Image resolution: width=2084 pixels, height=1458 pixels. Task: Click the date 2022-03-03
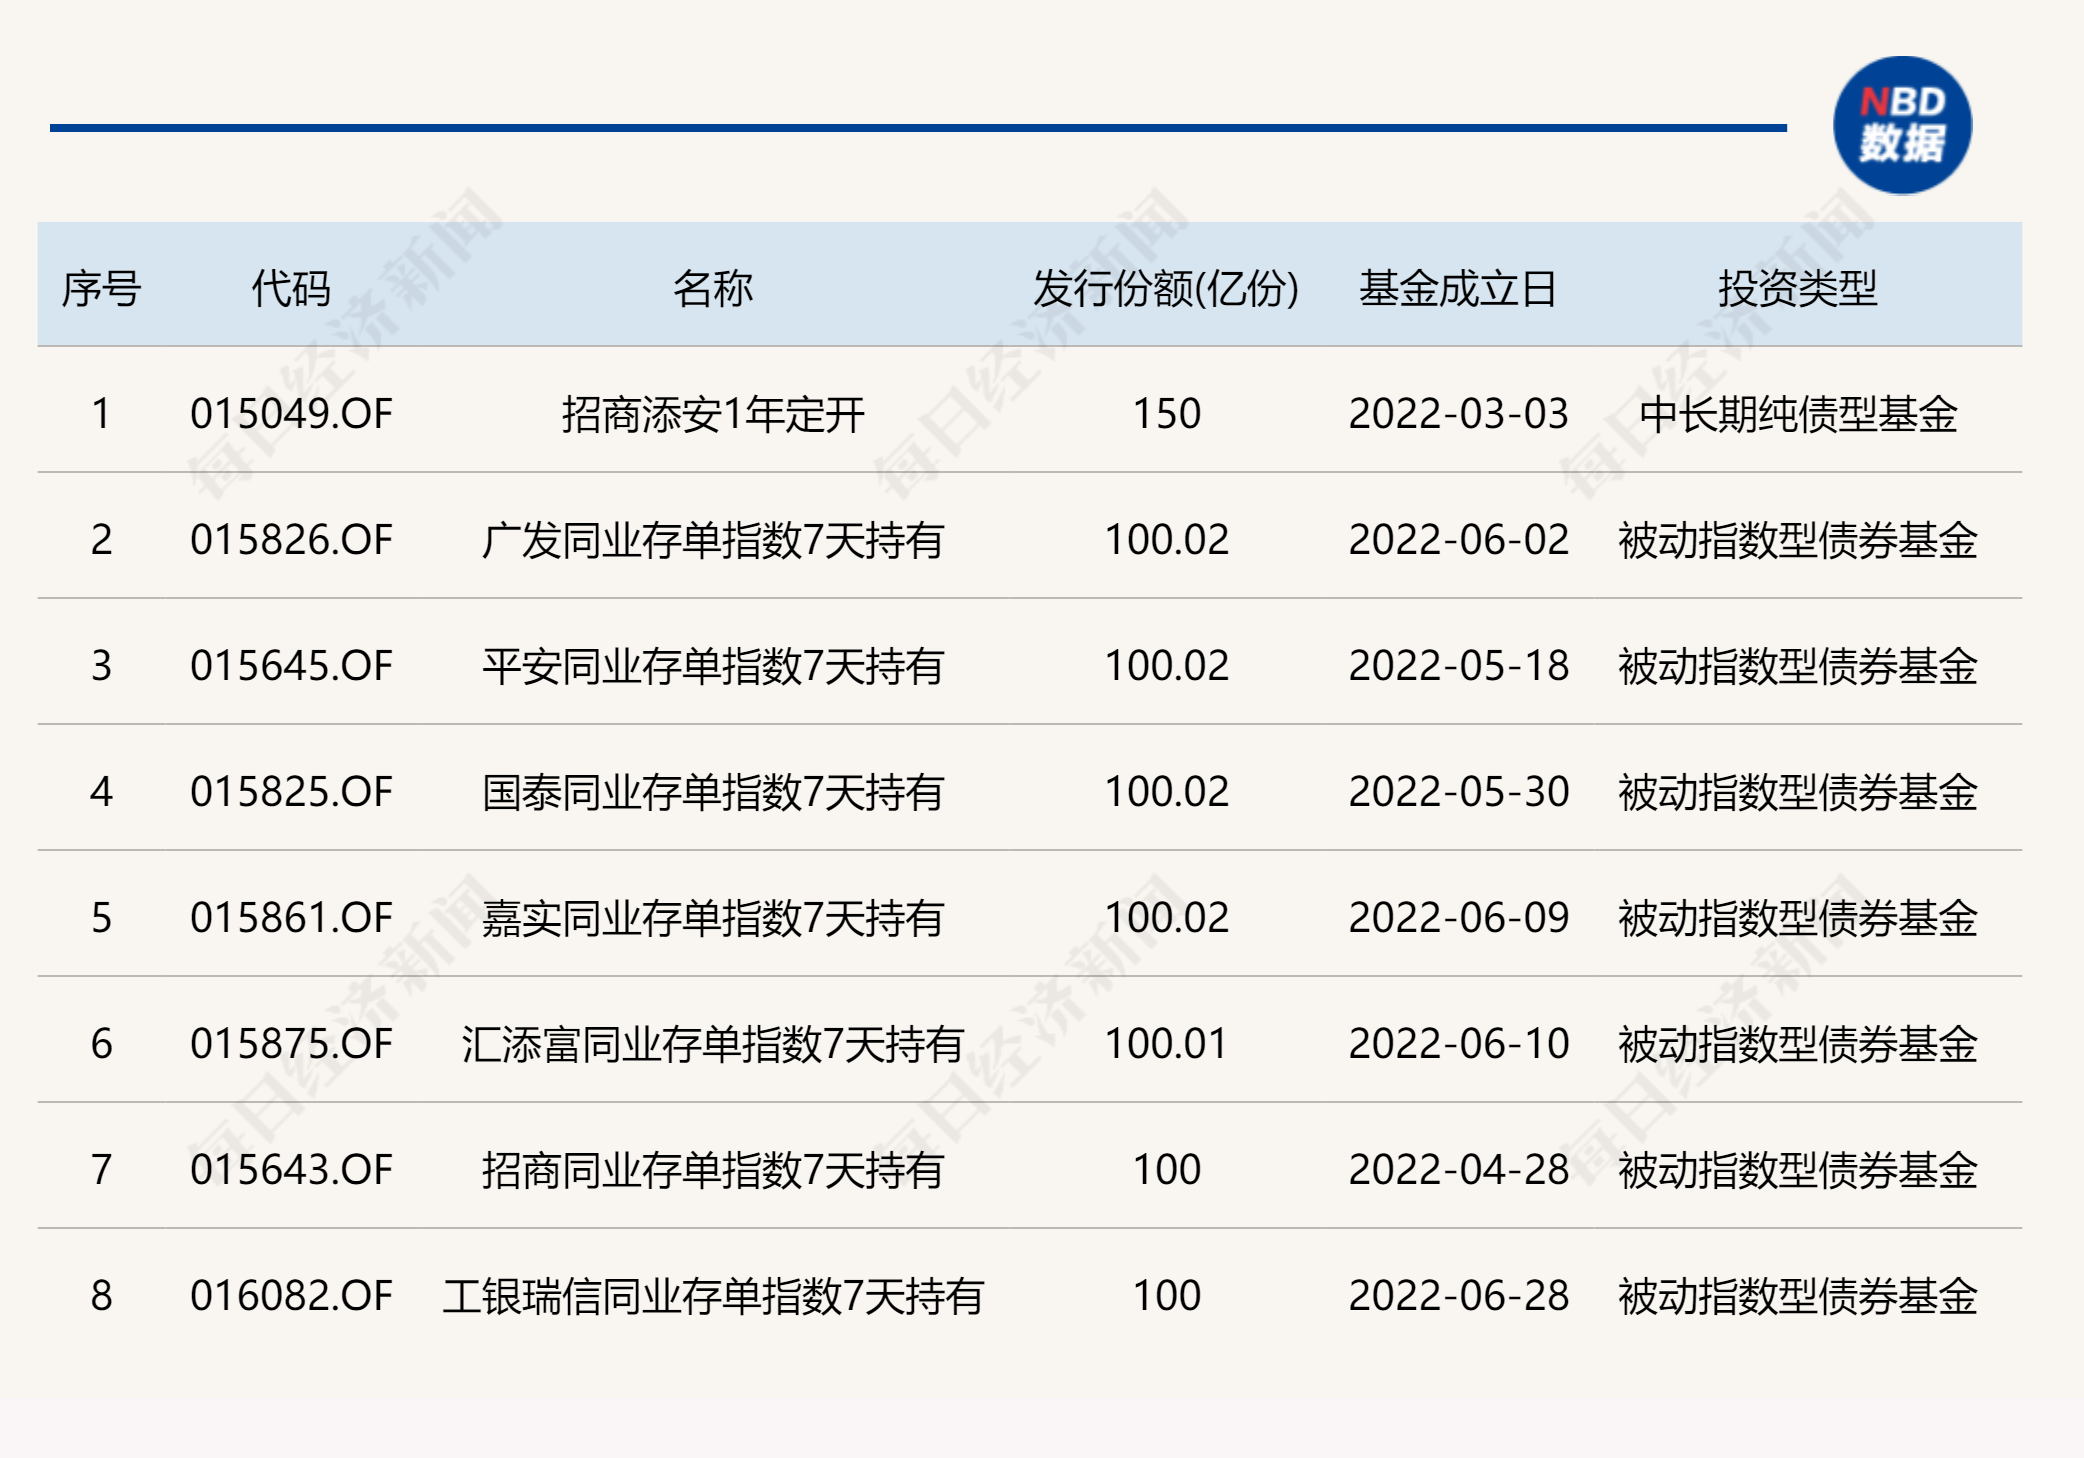pos(1458,414)
